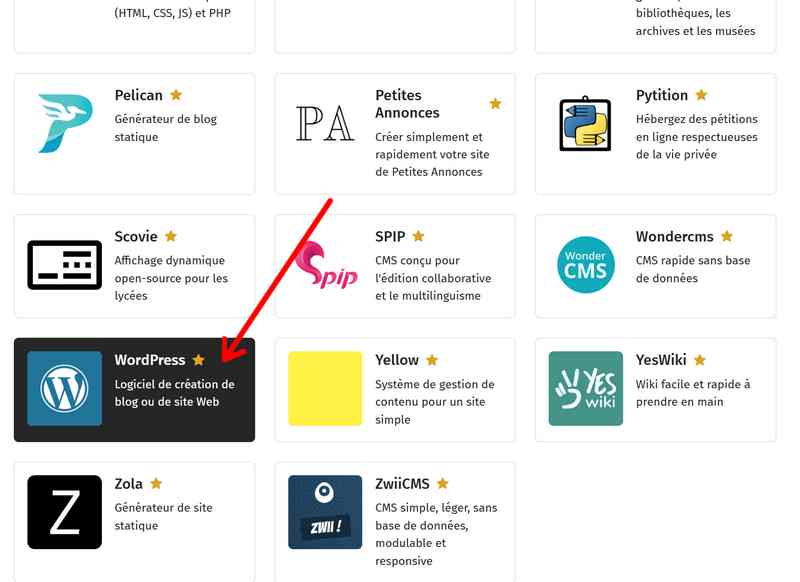Toggle the star next to WordPress
This screenshot has height=582, width=800.
[198, 360]
